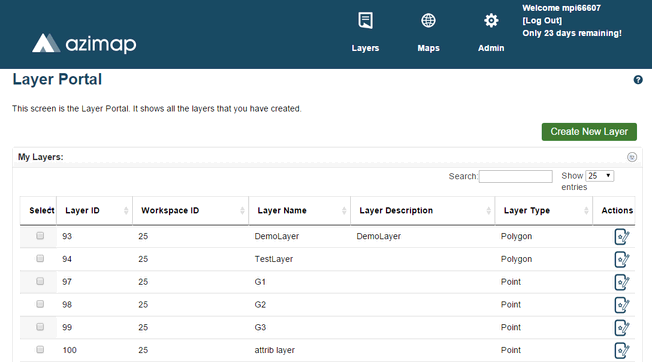The height and width of the screenshot is (362, 652).
Task: Check the box for layer 97
Action: tap(40, 281)
